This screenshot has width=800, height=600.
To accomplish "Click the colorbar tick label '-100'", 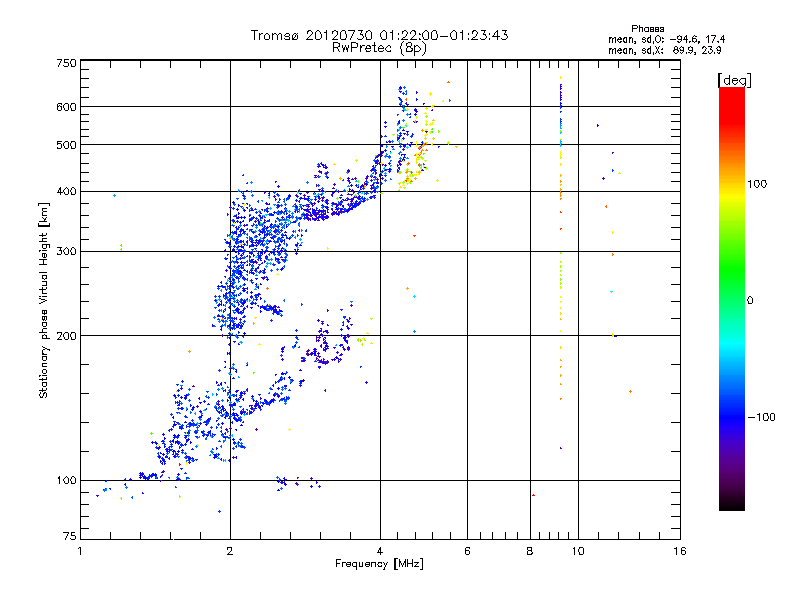I will (761, 417).
